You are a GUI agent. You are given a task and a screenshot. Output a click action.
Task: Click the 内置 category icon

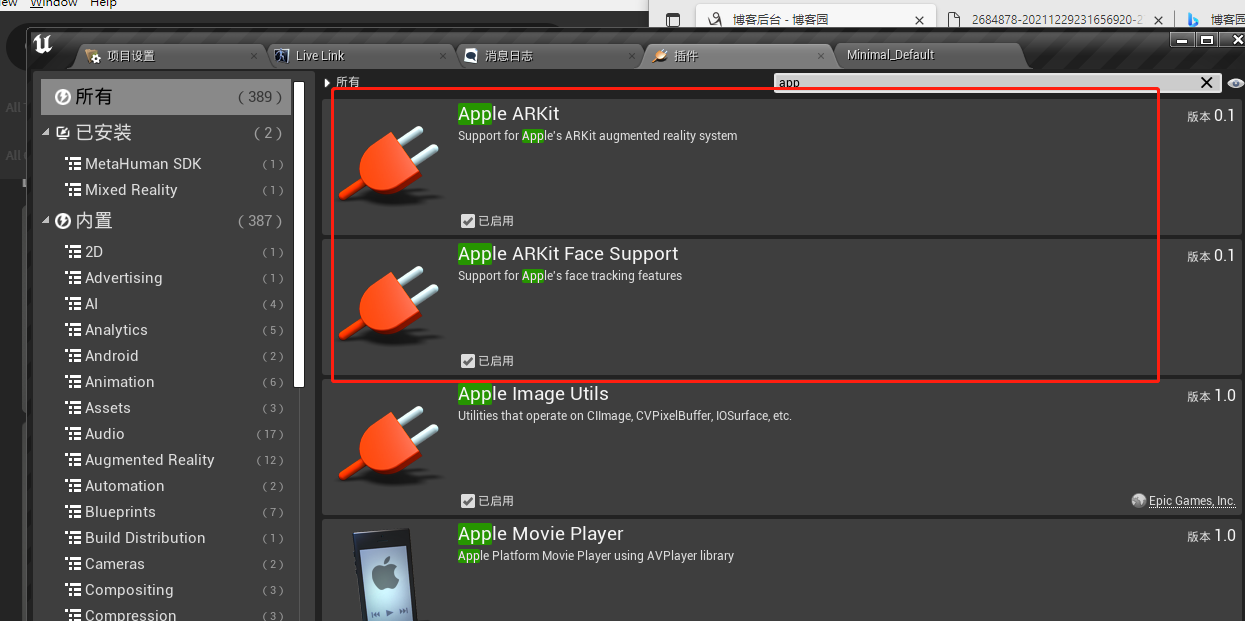pyautogui.click(x=63, y=221)
